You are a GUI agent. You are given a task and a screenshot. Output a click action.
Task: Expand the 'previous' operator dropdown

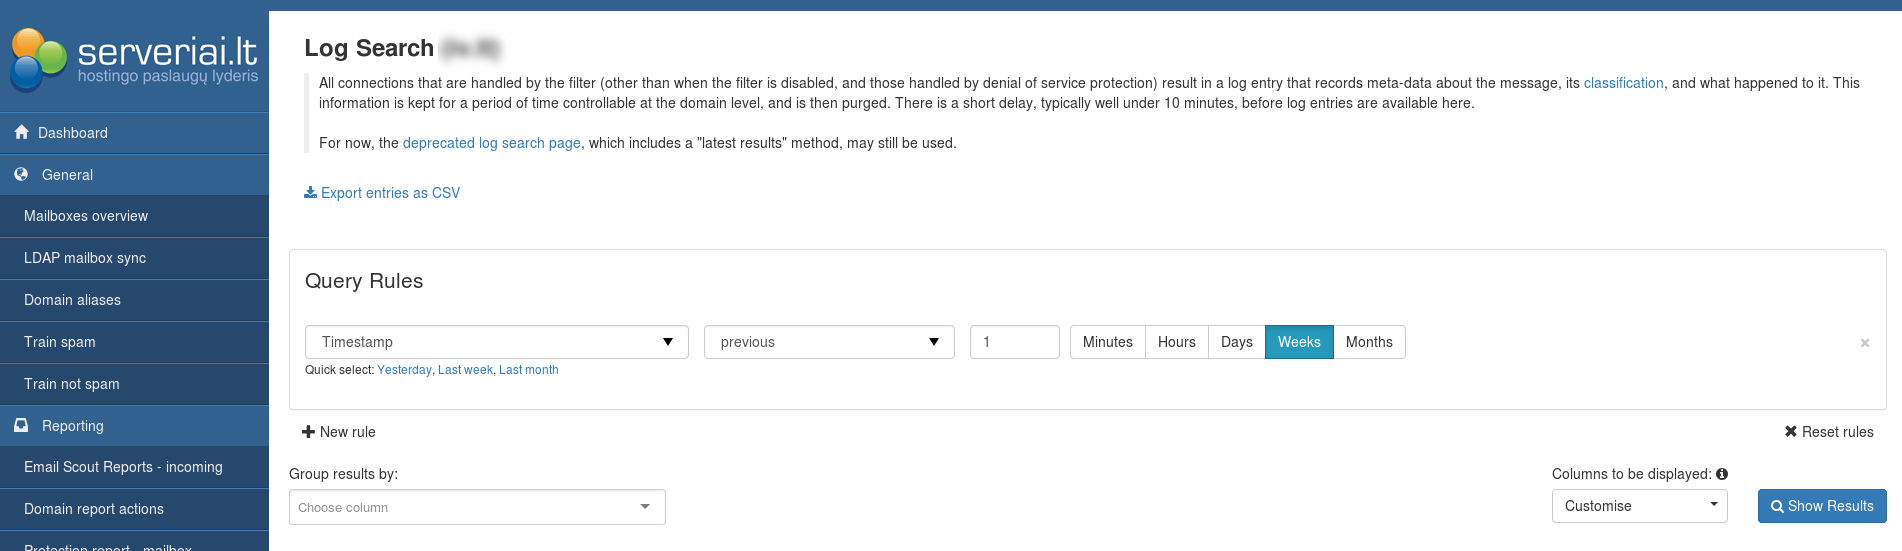828,342
